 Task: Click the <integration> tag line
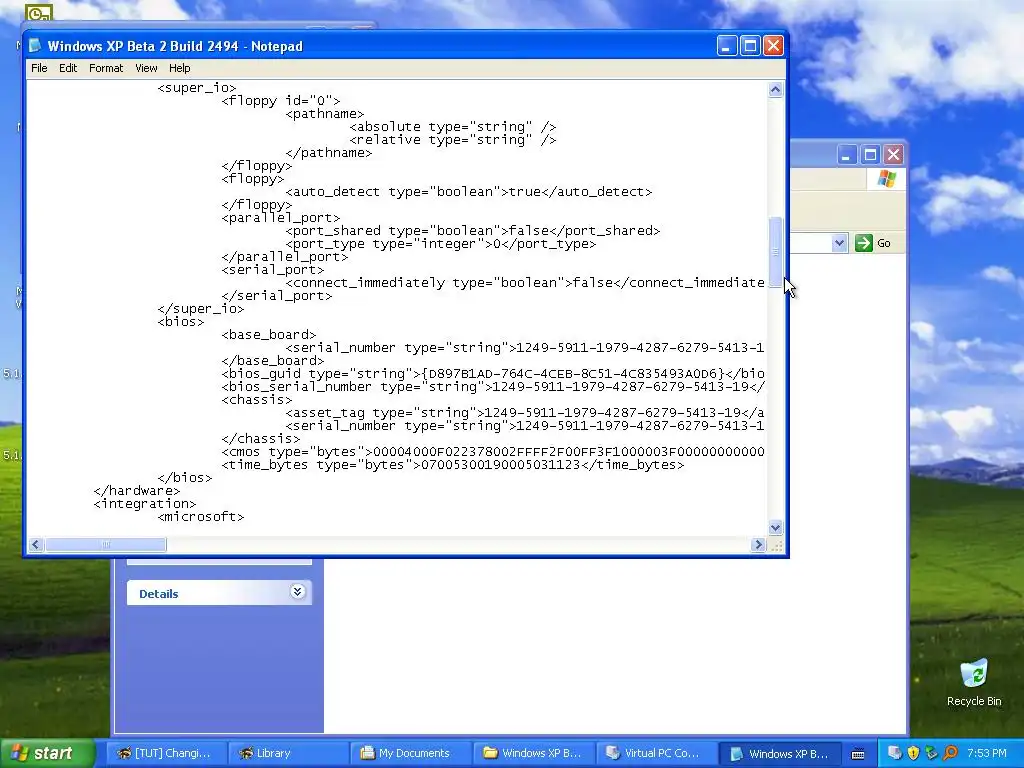coord(144,504)
